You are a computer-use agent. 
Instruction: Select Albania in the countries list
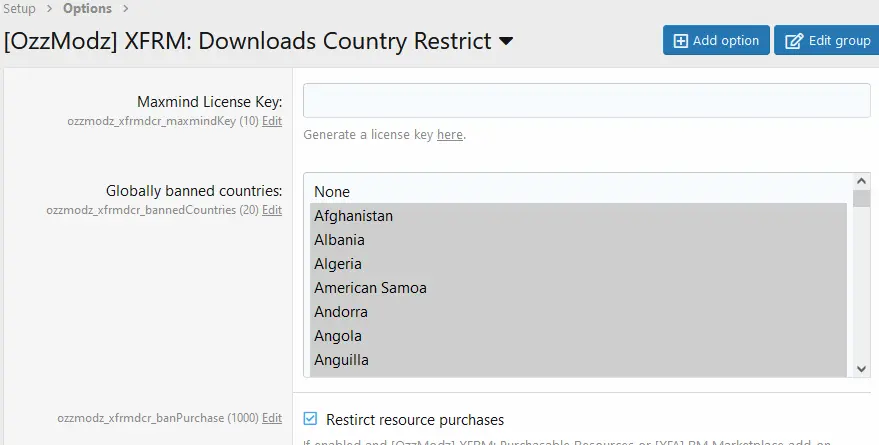click(x=339, y=240)
